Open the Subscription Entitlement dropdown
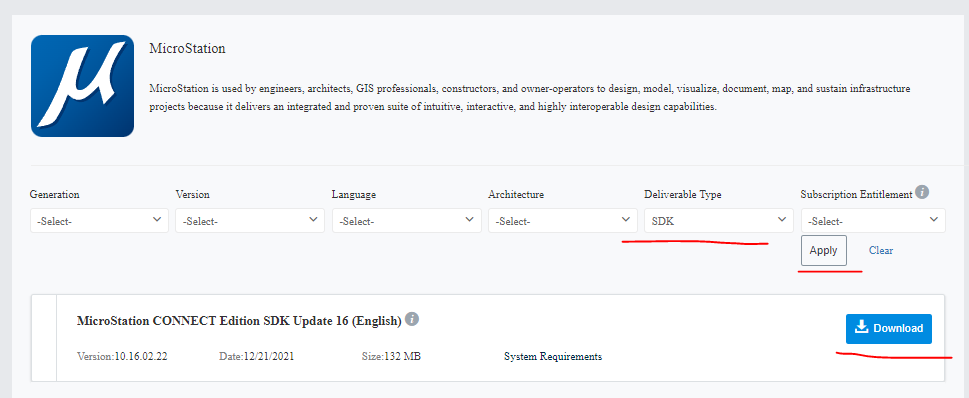Screen dimensions: 969x398 873,221
